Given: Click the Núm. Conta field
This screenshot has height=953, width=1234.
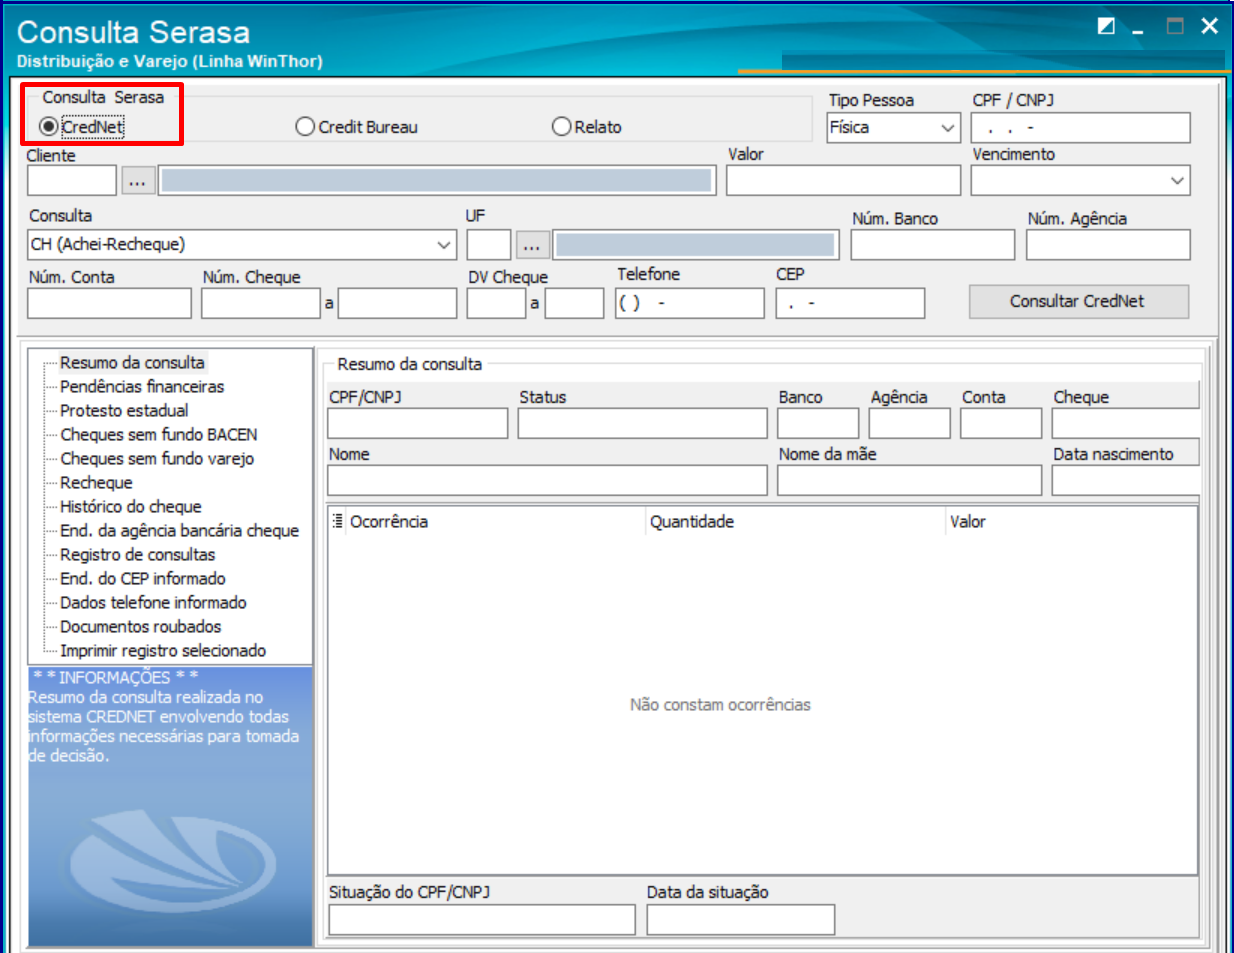Looking at the screenshot, I should pos(110,303).
